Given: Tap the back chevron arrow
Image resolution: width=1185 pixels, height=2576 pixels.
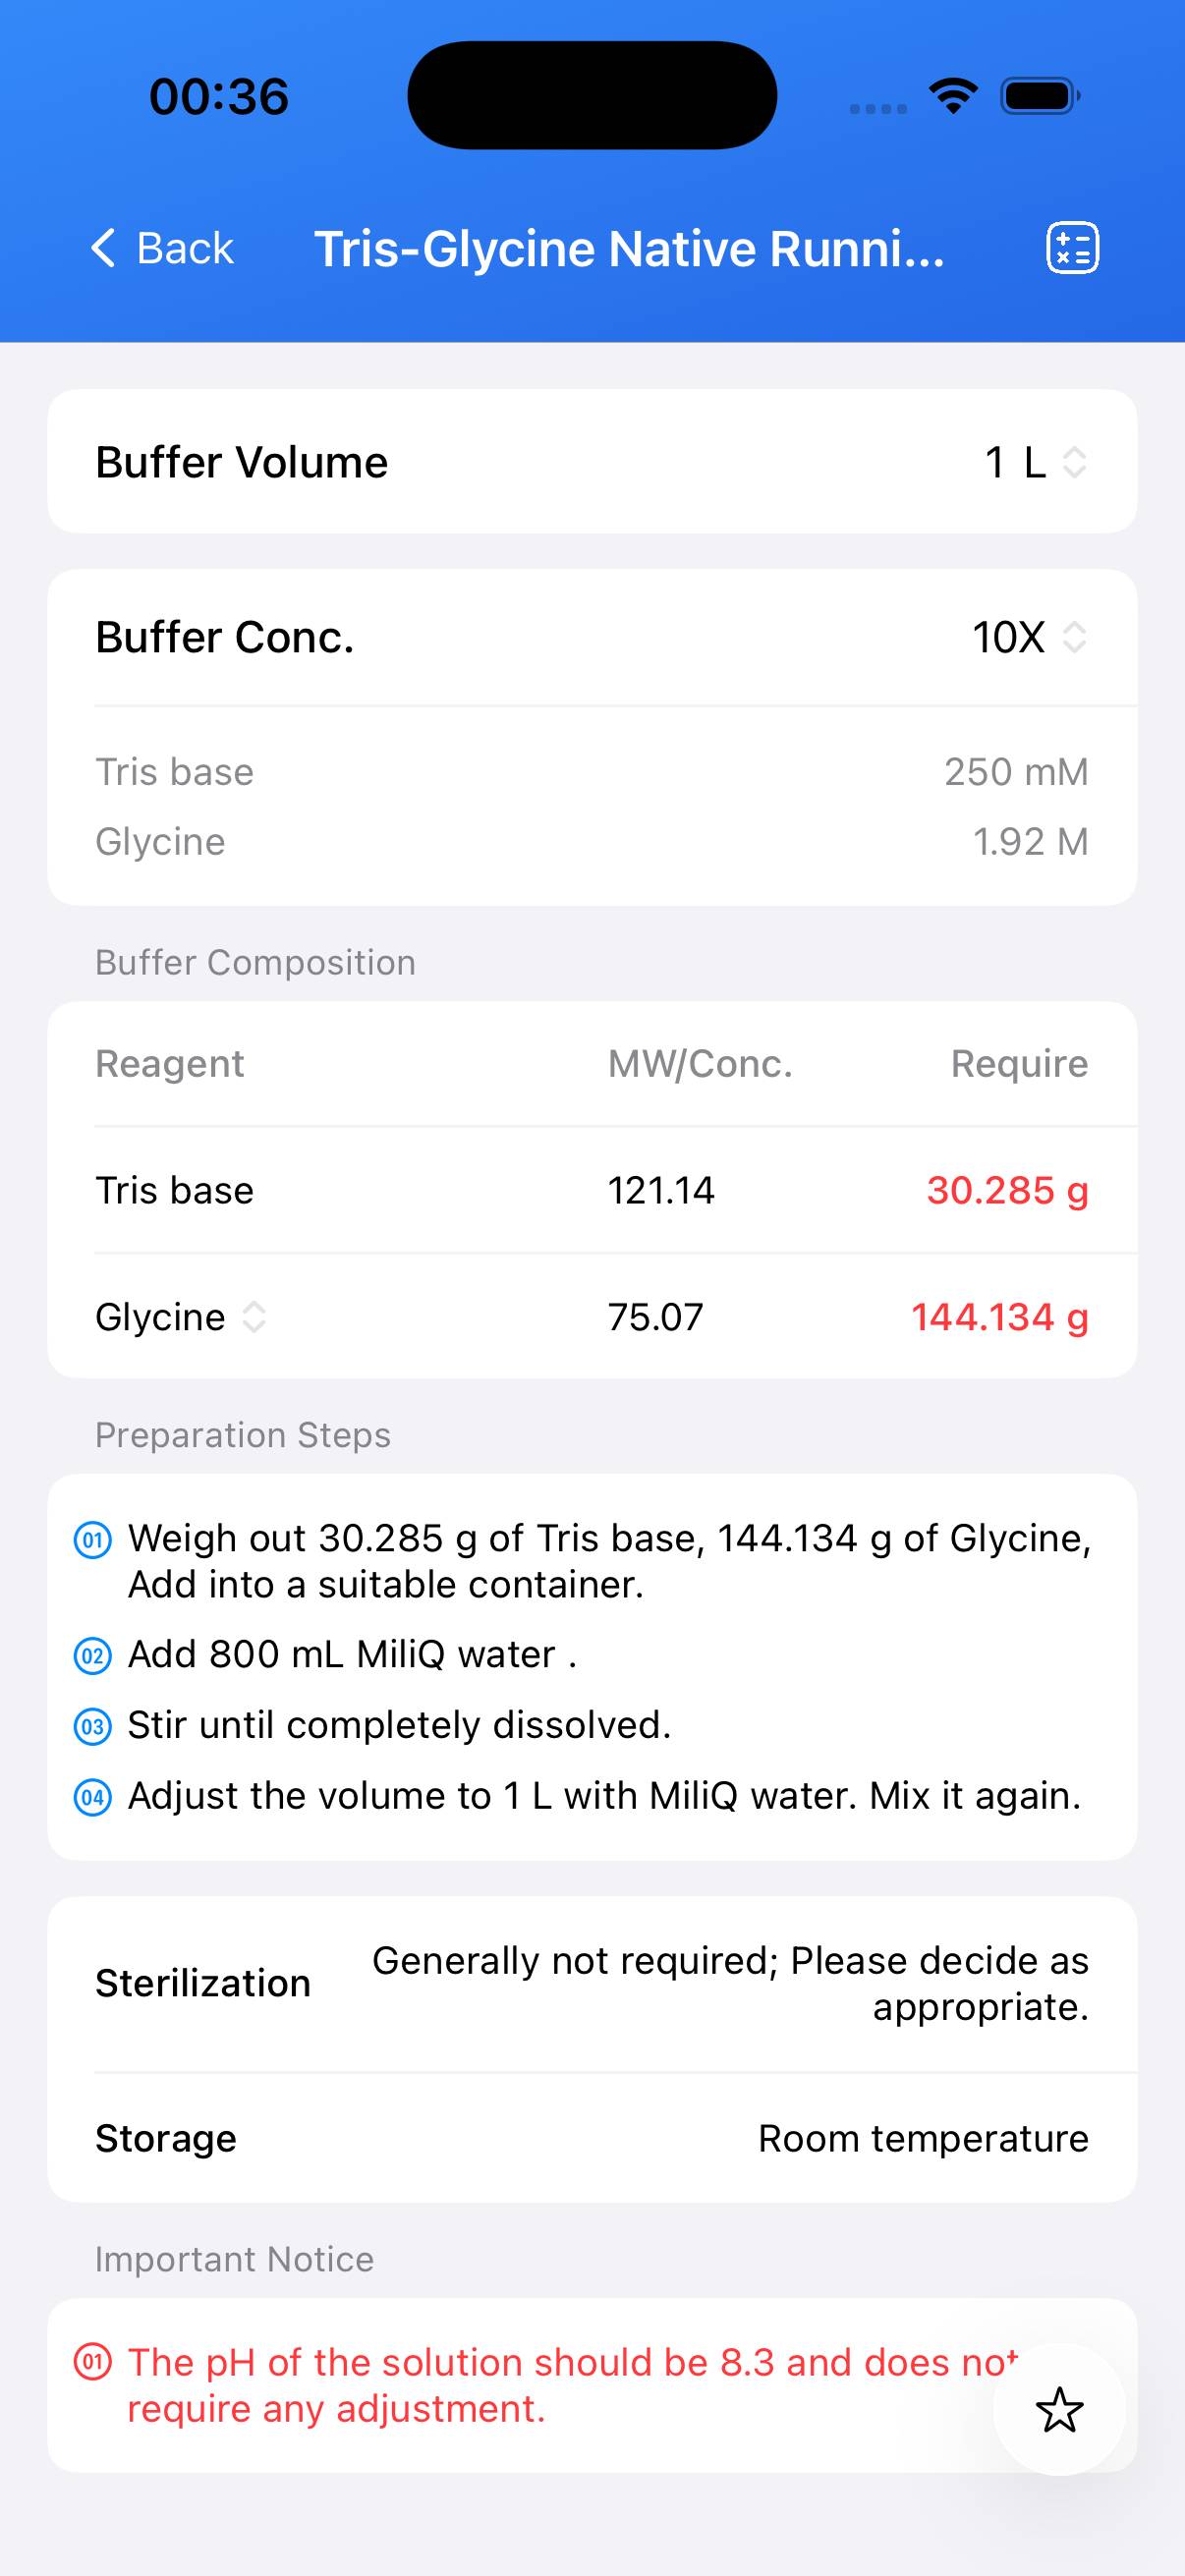Looking at the screenshot, I should [104, 248].
